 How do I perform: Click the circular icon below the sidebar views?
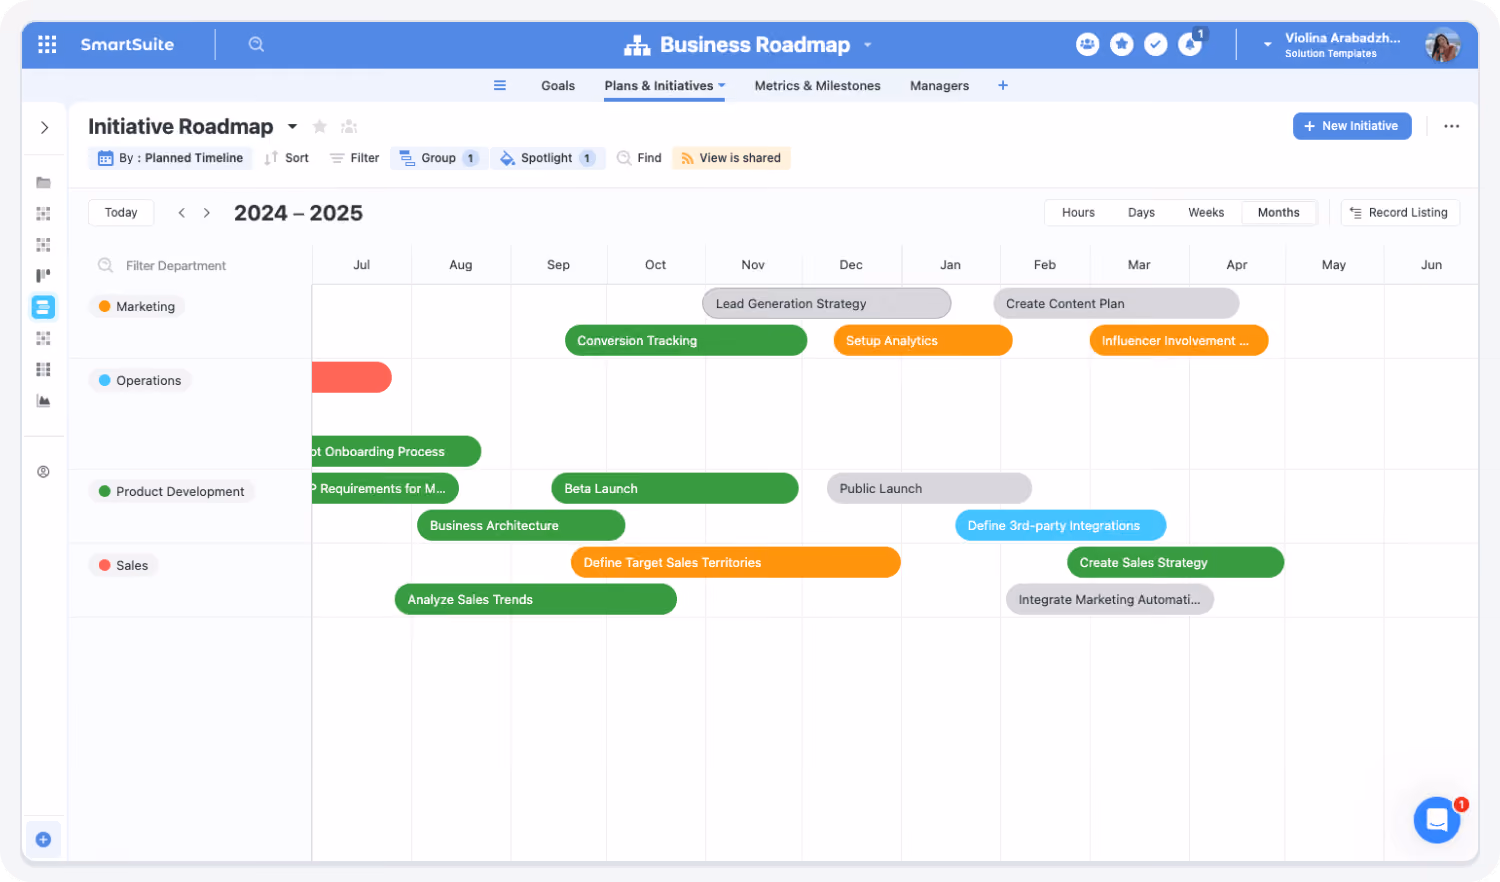pyautogui.click(x=43, y=471)
